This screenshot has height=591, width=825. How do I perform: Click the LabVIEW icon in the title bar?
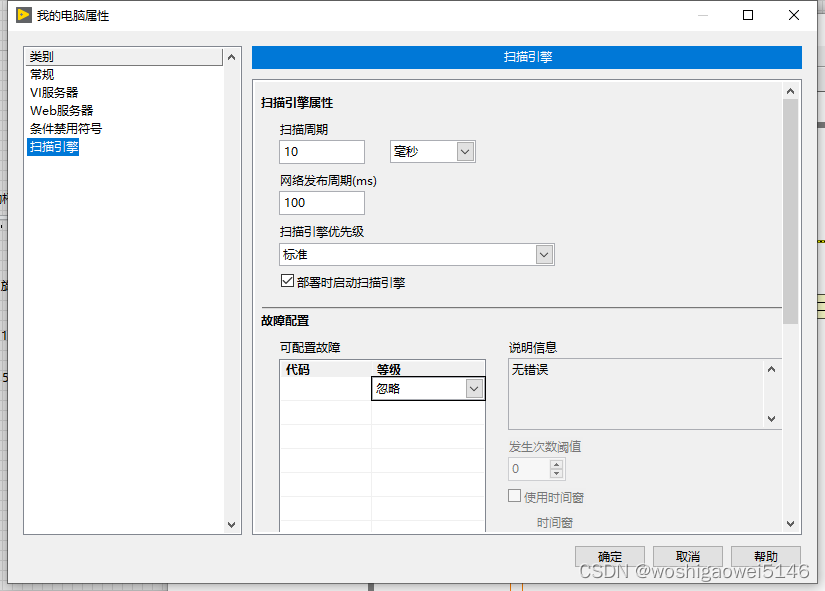click(x=22, y=15)
